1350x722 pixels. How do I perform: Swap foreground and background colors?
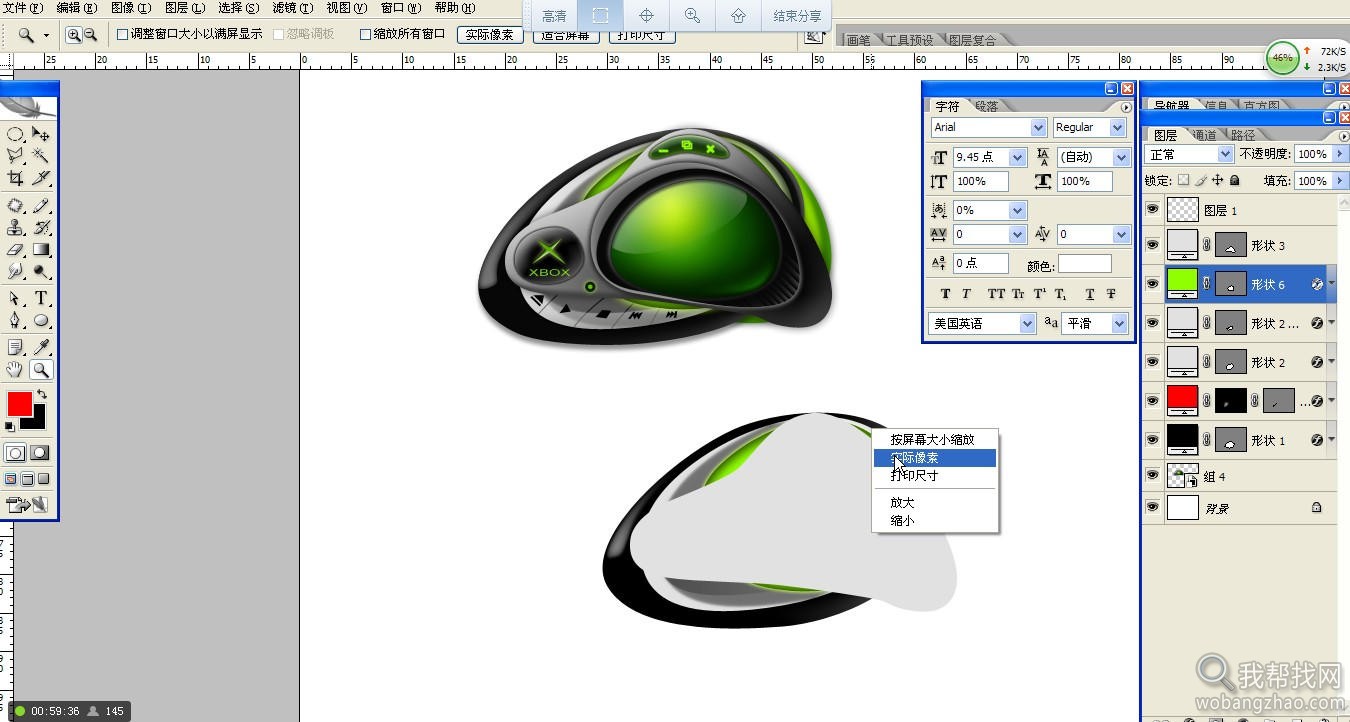(41, 395)
